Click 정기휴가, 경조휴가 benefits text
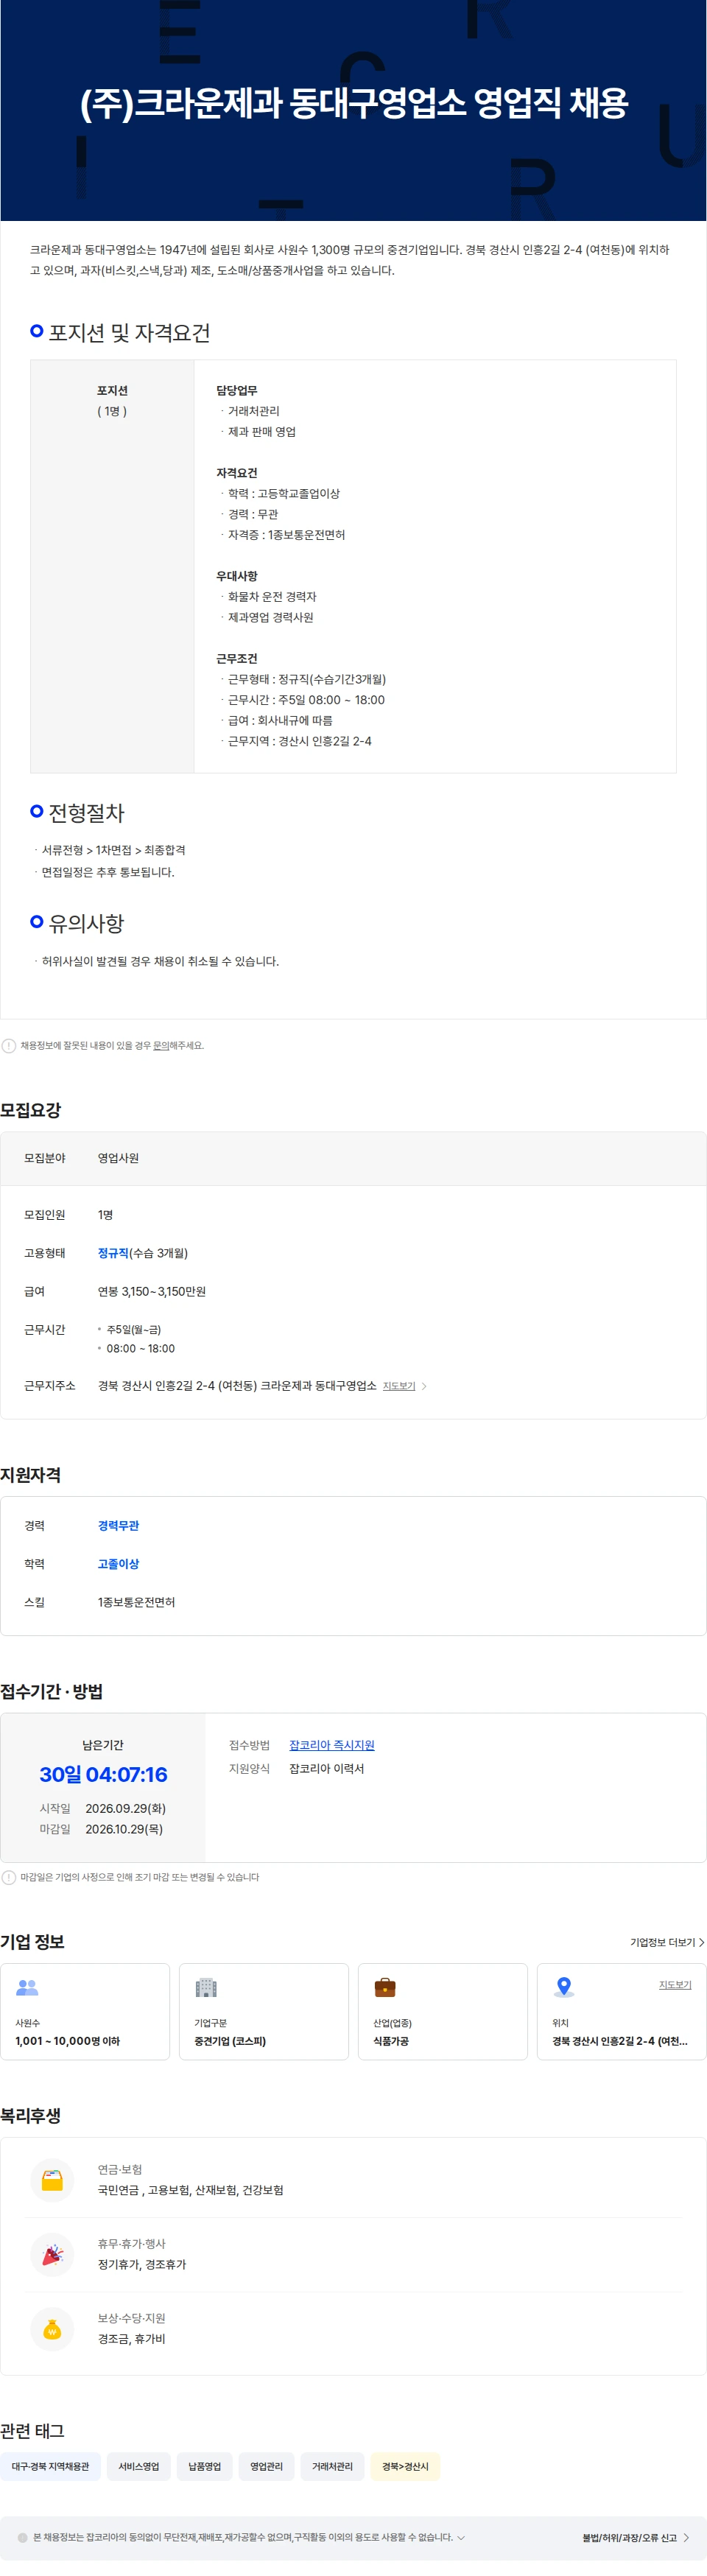 click(x=142, y=2264)
